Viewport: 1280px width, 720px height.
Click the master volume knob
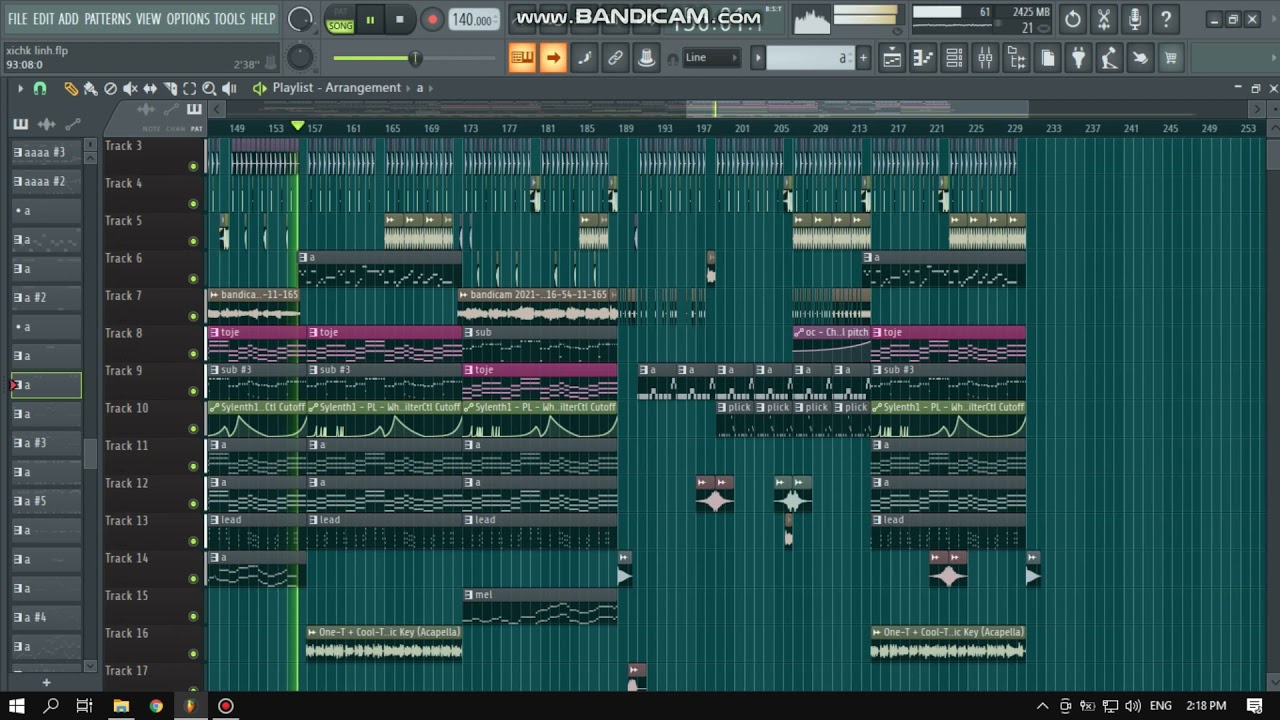300,19
